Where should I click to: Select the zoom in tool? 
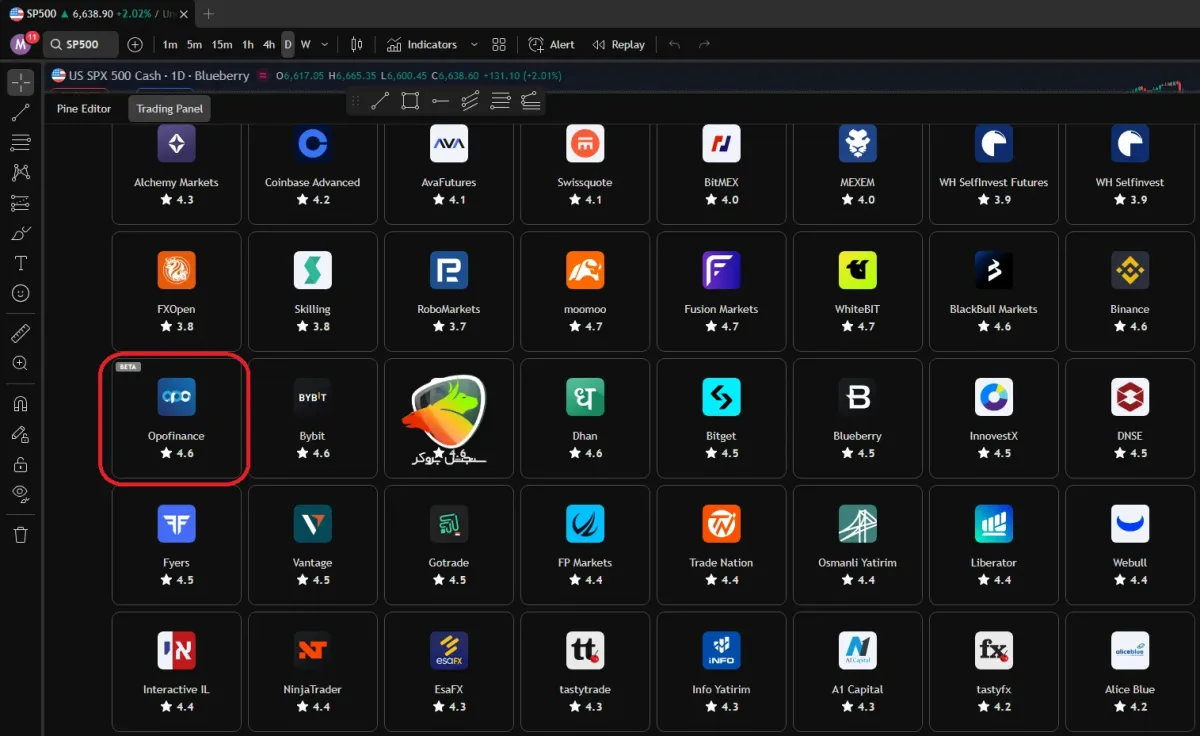click(x=20, y=363)
